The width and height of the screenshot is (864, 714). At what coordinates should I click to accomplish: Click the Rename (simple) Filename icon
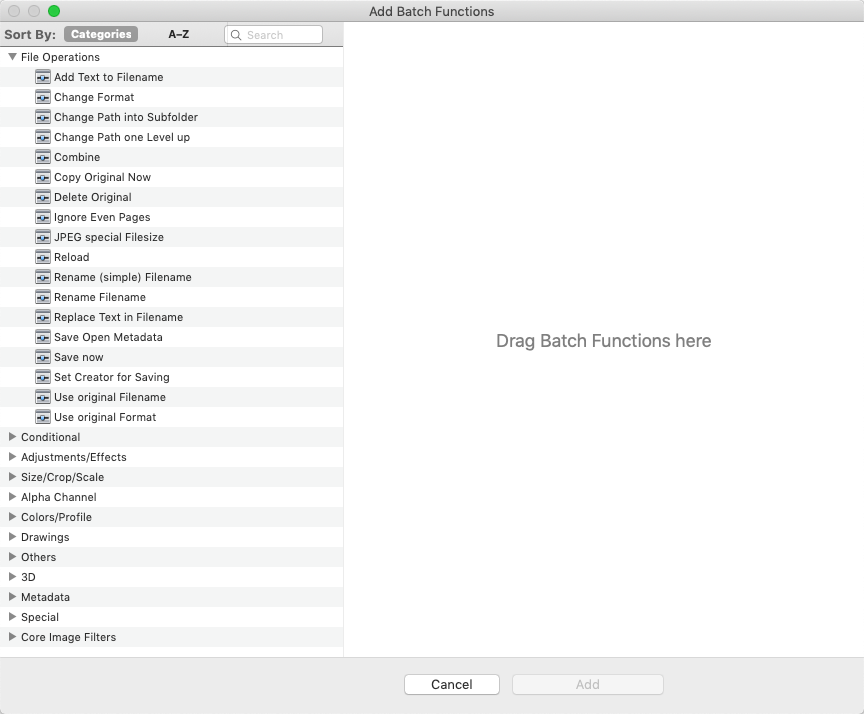pos(42,277)
